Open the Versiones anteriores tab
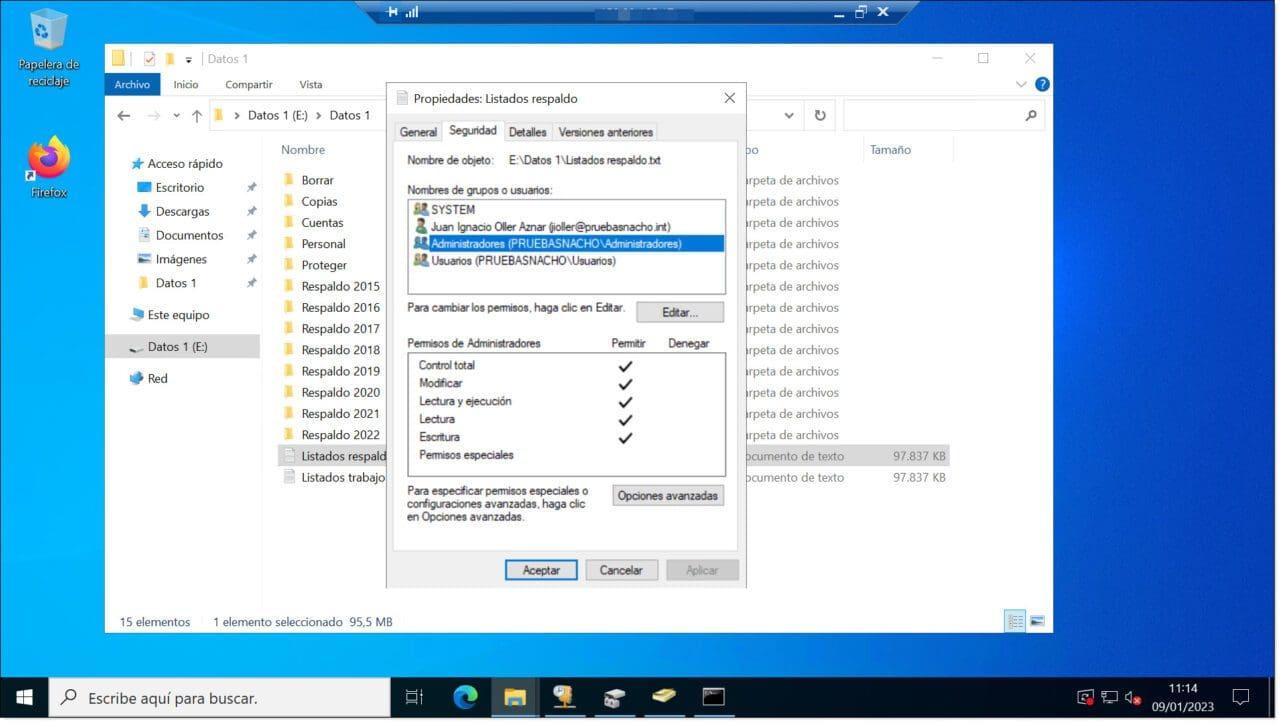 (x=605, y=132)
